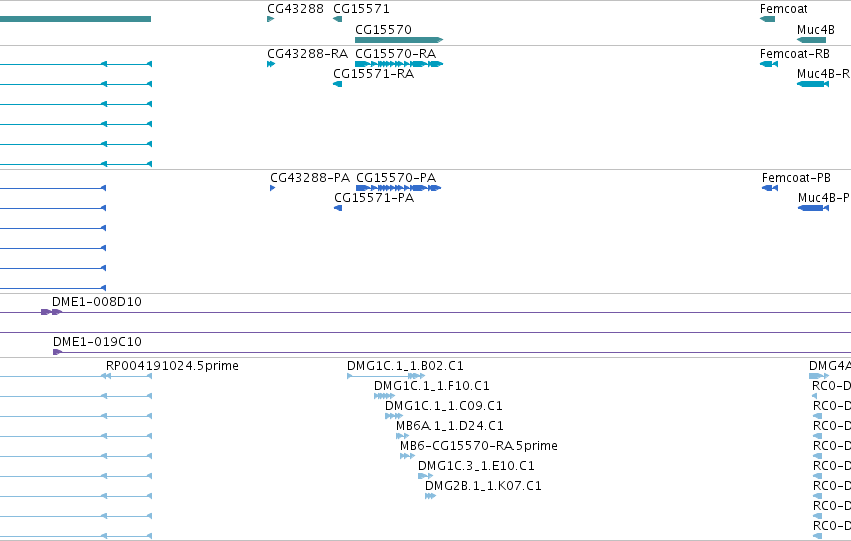Viewport: 851px width, 541px height.
Task: Click the CG15570-PA coding glyph
Action: click(x=398, y=188)
